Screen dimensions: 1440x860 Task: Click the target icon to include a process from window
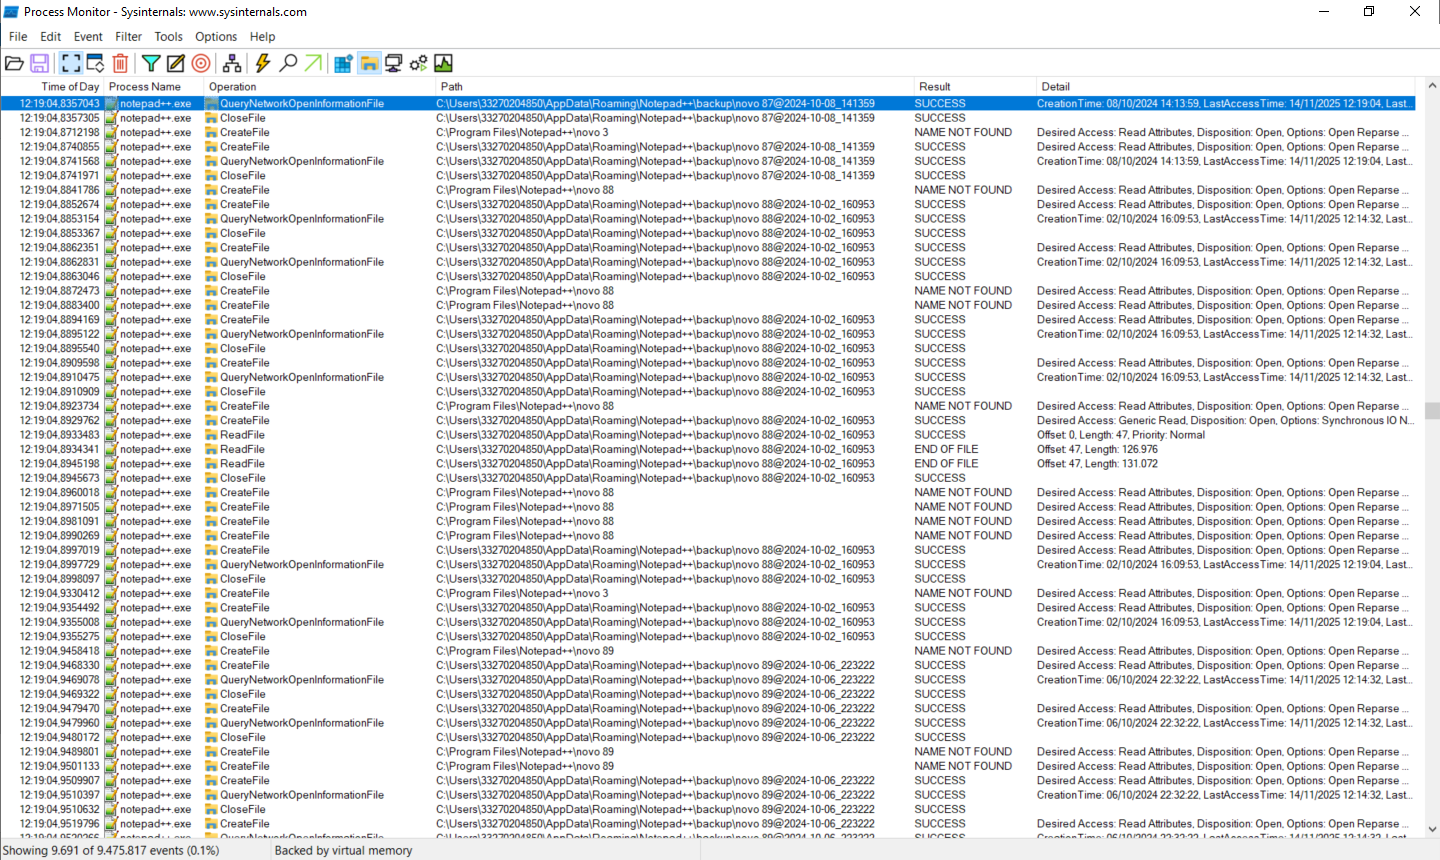point(201,64)
